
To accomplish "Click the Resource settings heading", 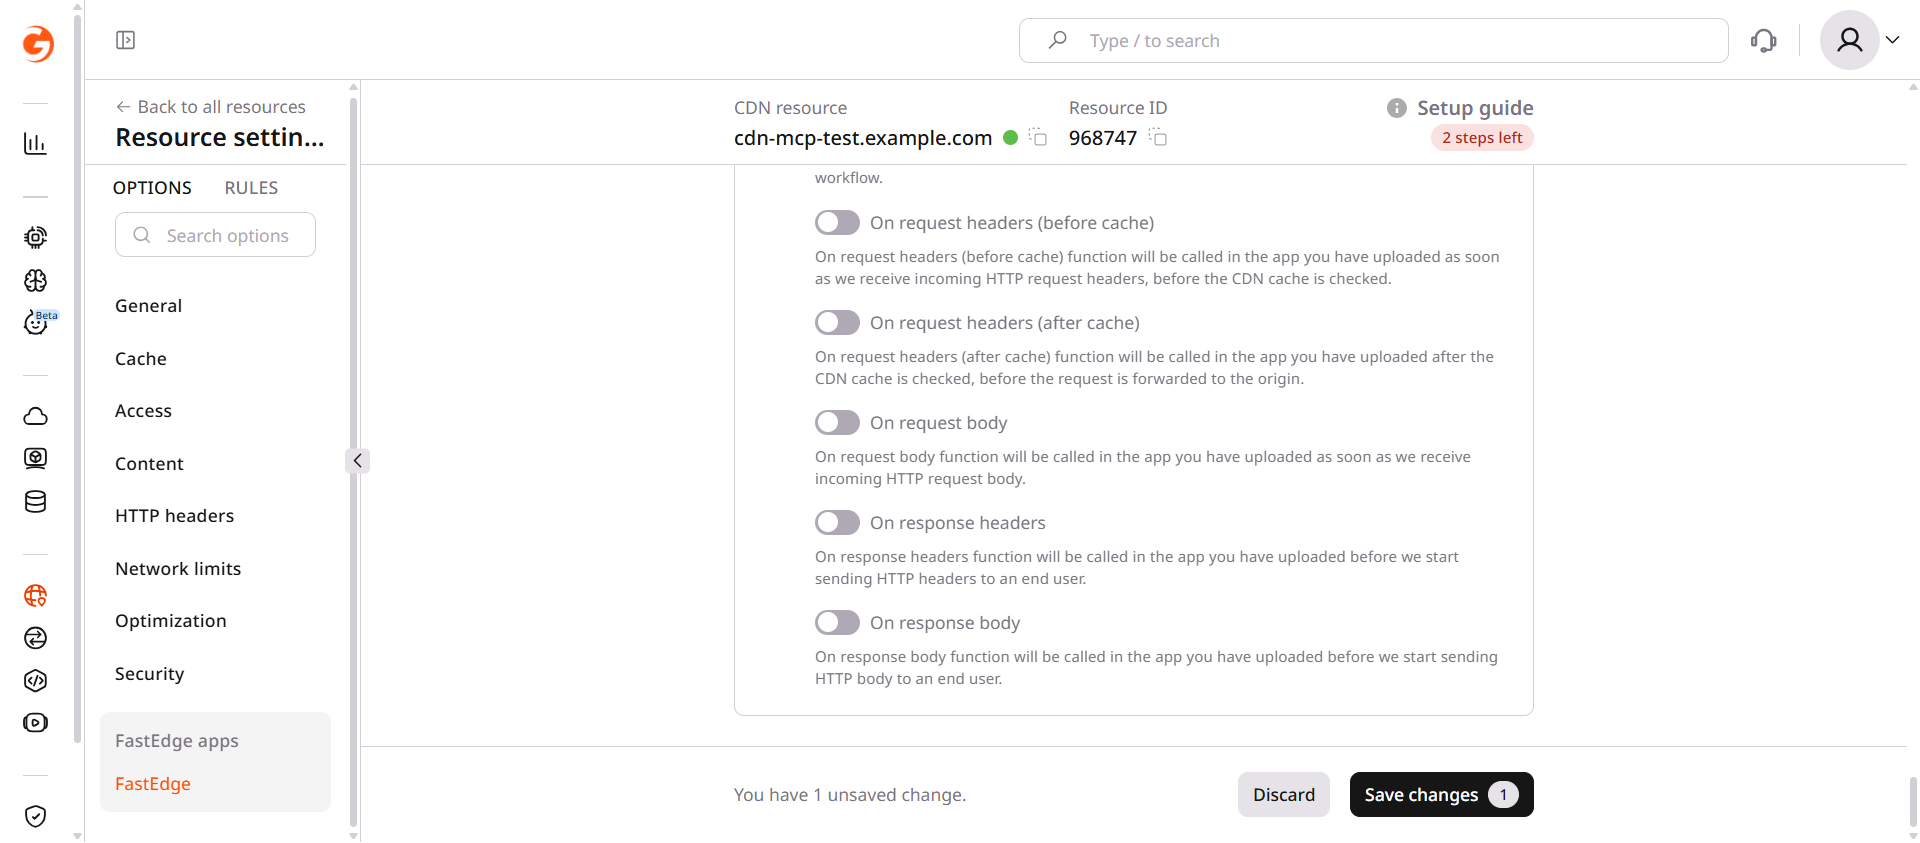I will coord(220,137).
